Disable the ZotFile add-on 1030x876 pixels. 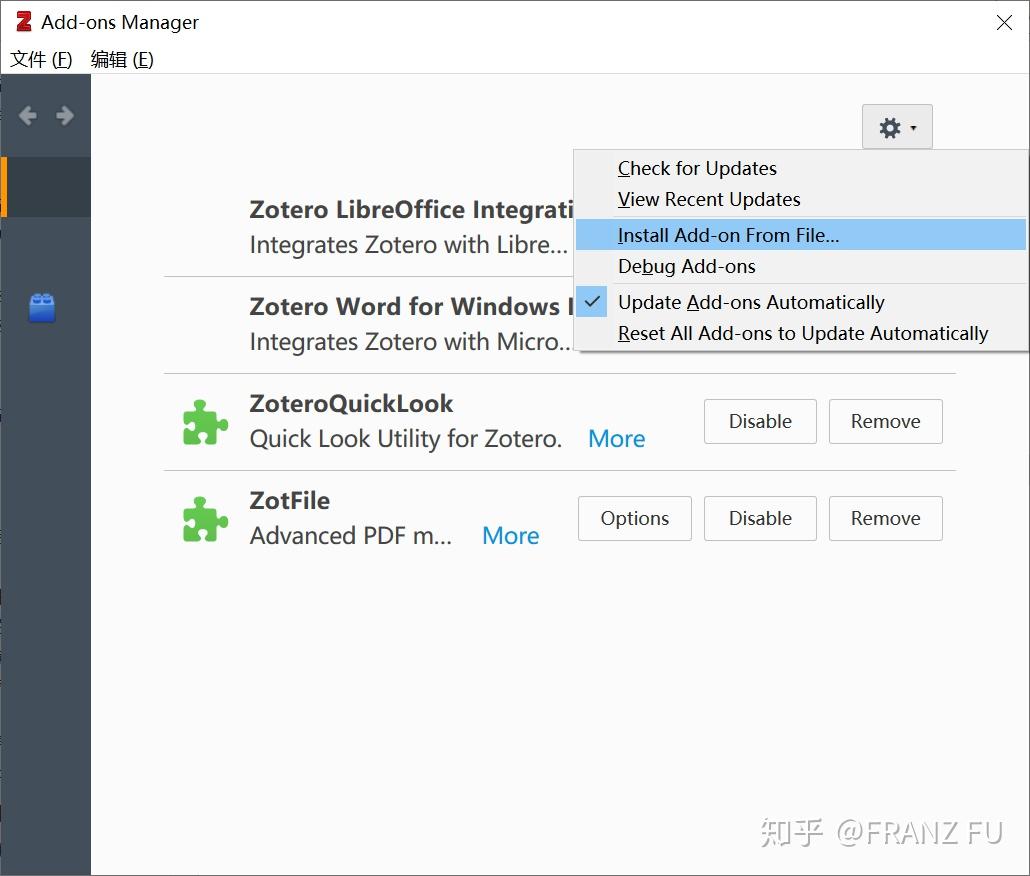click(x=760, y=518)
